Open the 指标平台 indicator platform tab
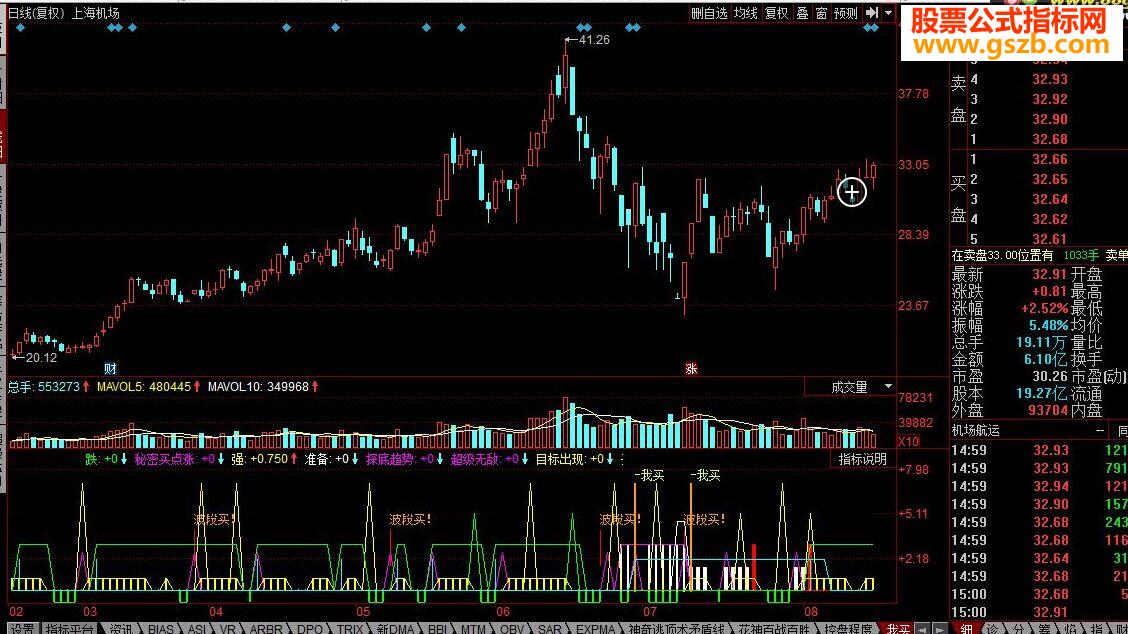Viewport: 1128px width, 634px height. coord(70,628)
